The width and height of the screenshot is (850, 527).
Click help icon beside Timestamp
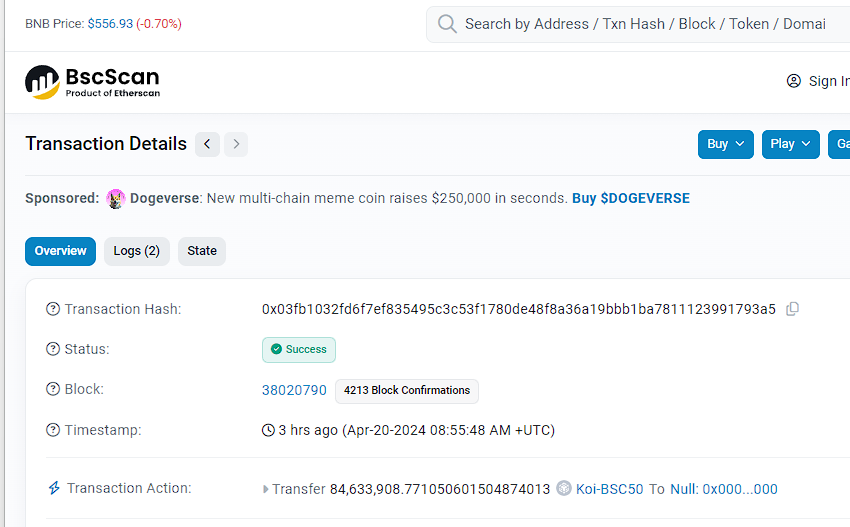point(53,430)
